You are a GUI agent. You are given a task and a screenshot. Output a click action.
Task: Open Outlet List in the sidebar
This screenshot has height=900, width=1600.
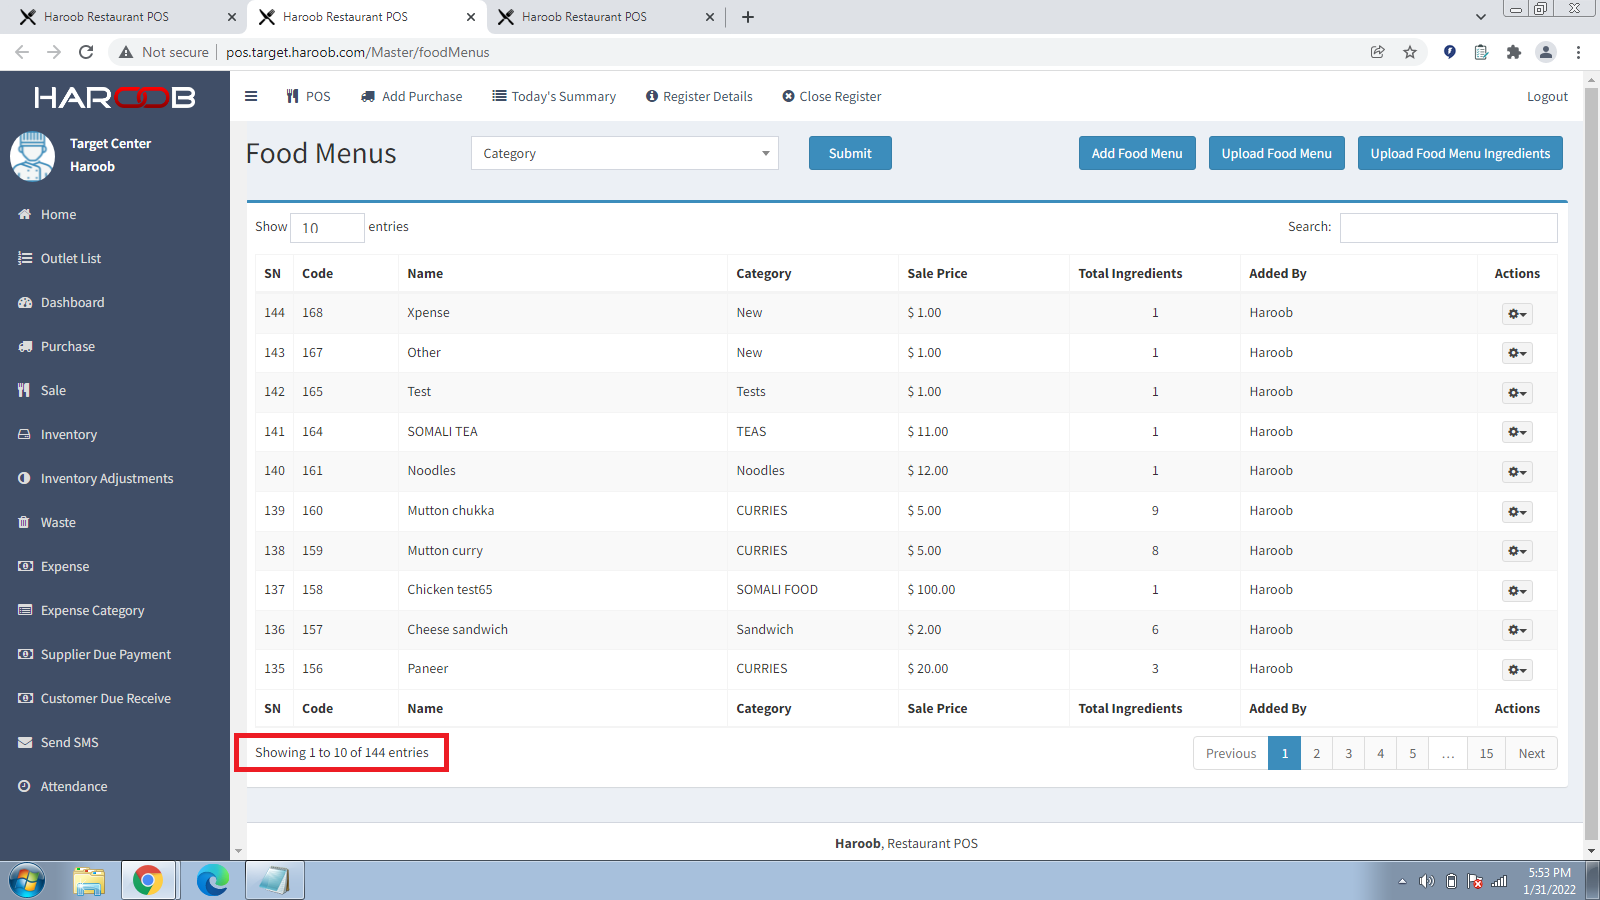pos(115,258)
